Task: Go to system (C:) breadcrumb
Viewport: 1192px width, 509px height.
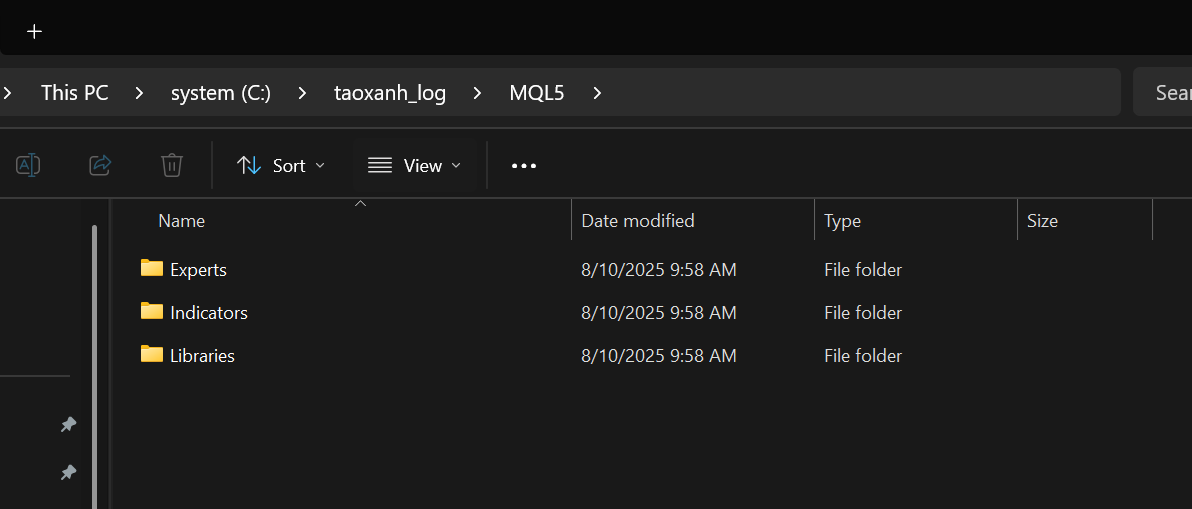Action: click(220, 93)
